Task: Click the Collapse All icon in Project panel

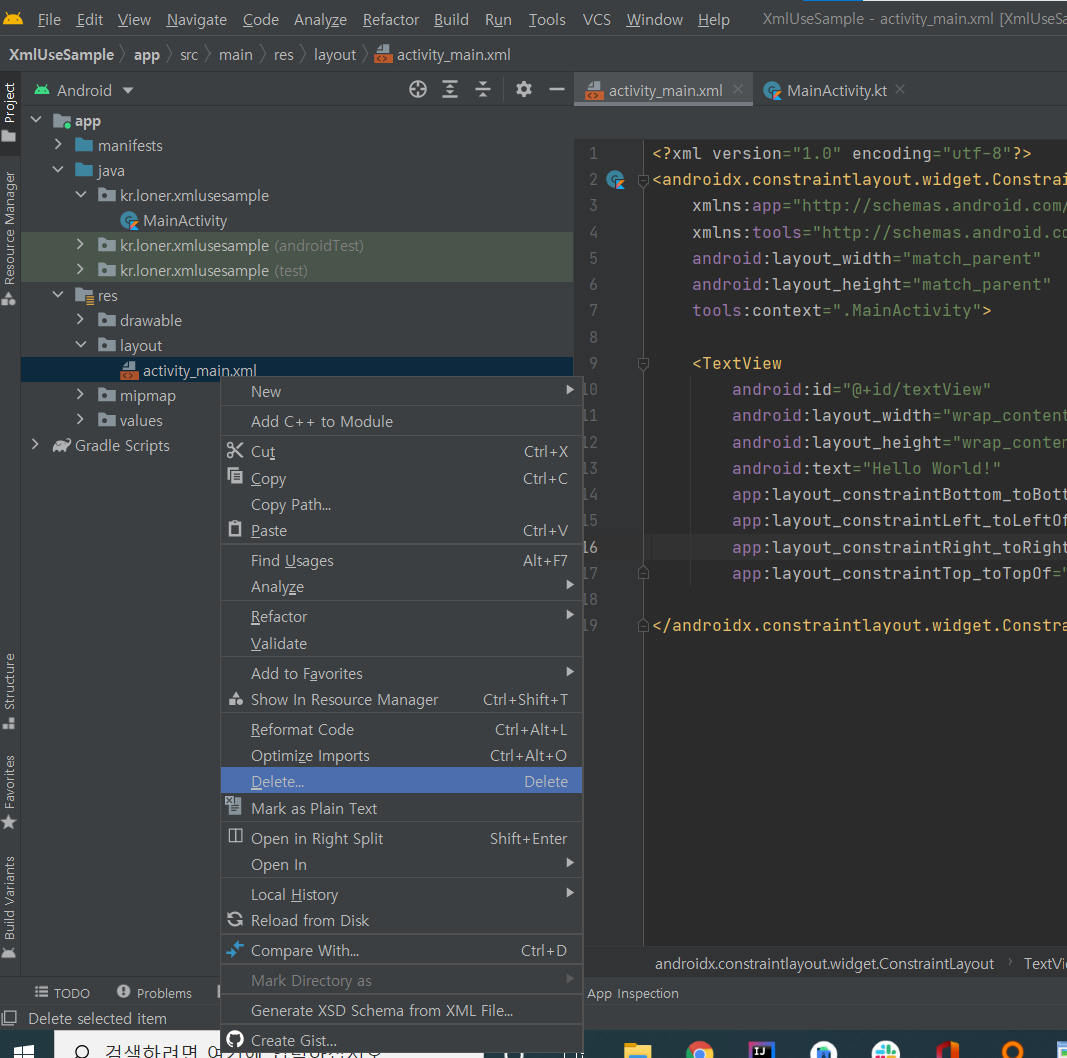Action: click(x=482, y=90)
